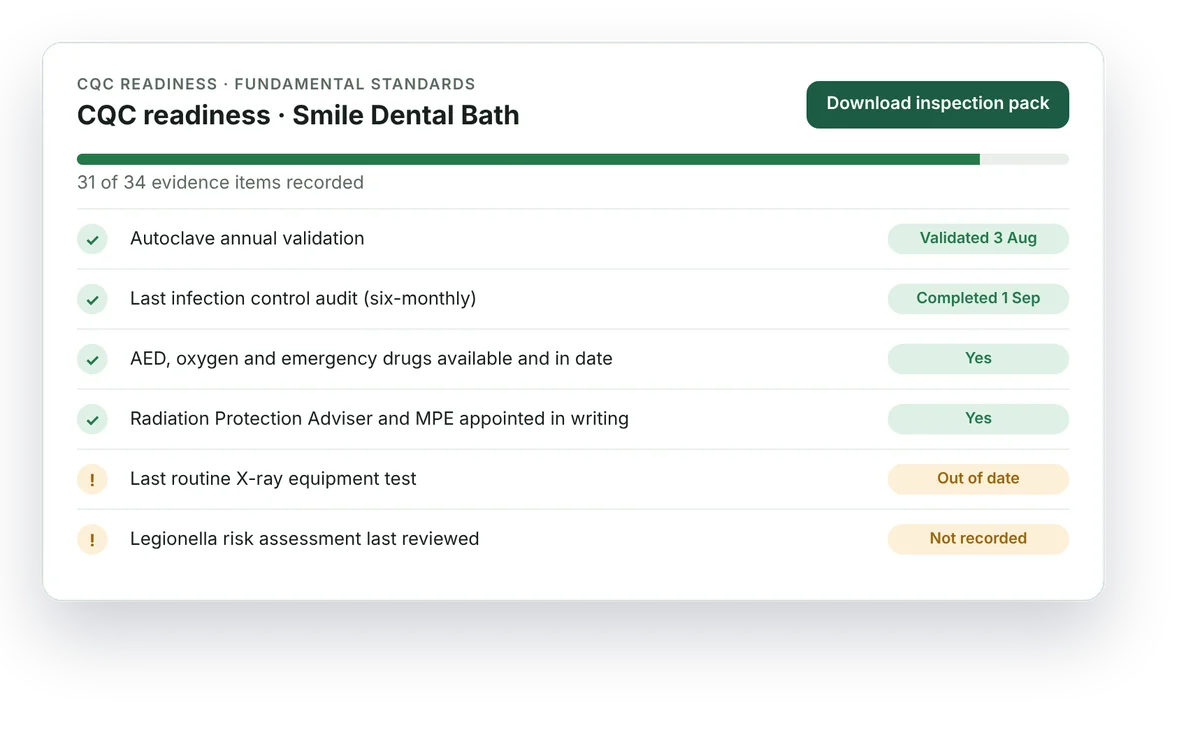1200x730 pixels.
Task: Click the Validated 3 Aug status badge
Action: click(978, 238)
